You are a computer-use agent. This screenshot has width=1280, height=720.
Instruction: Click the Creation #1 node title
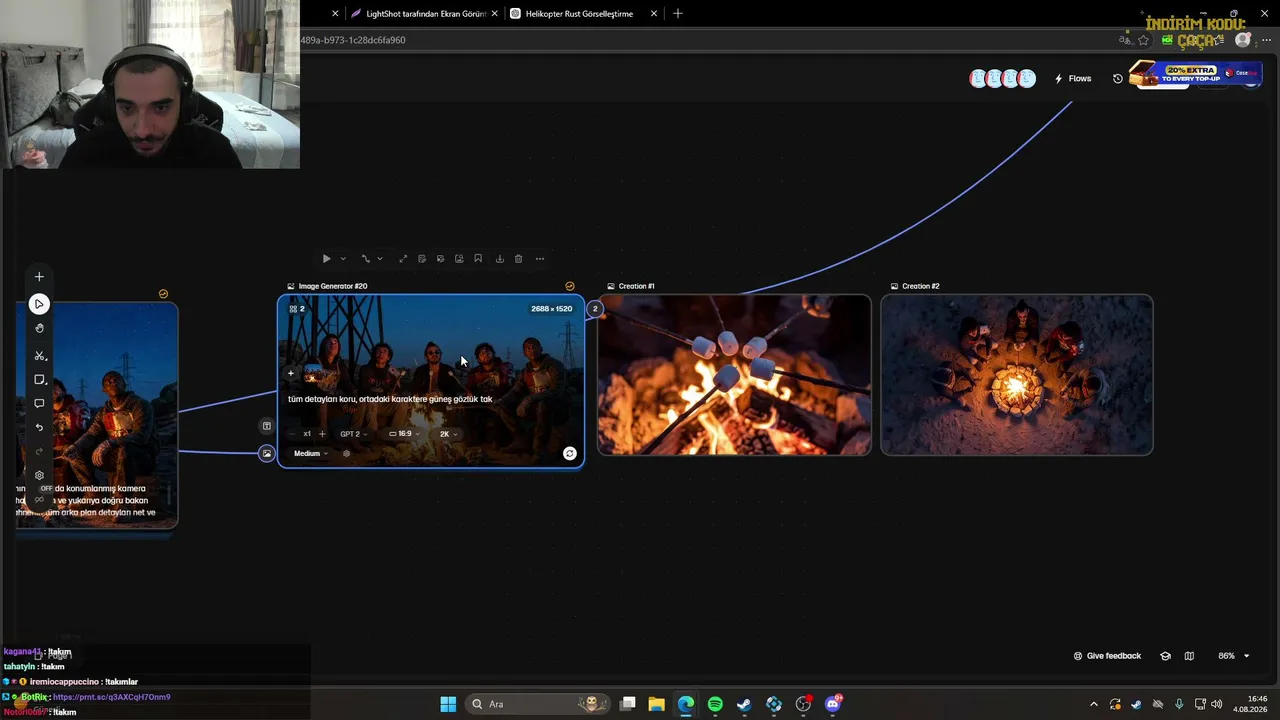pos(636,286)
